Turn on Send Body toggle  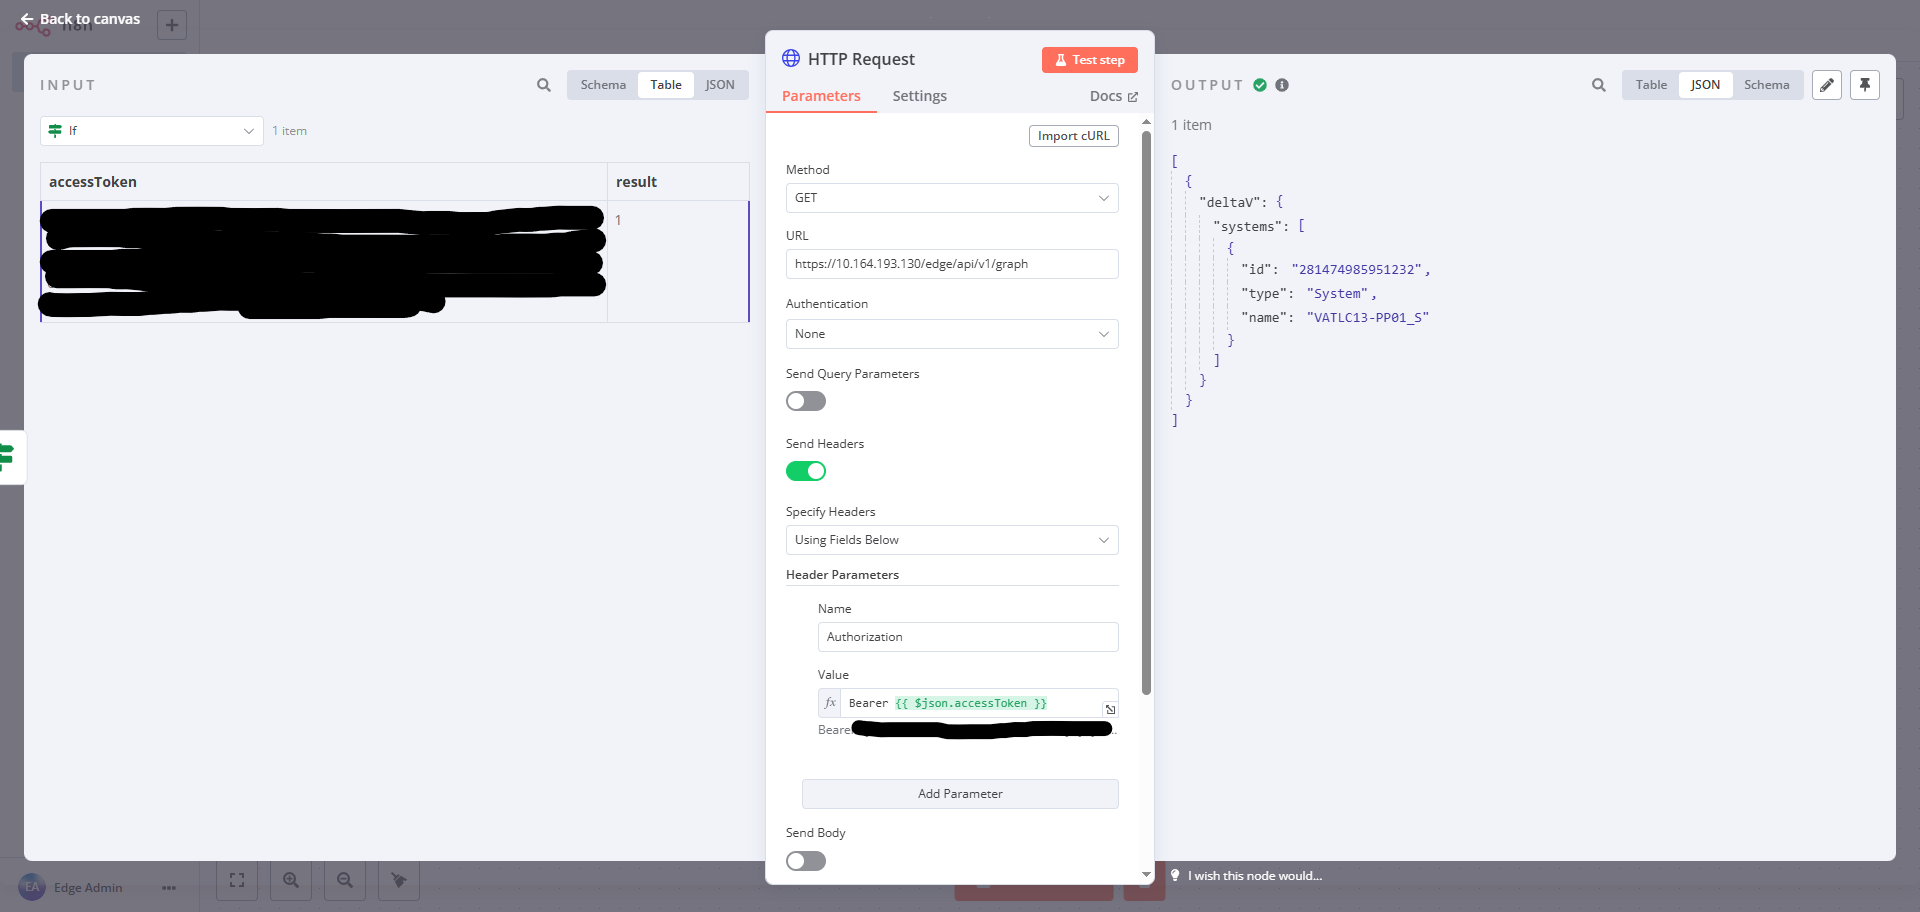805,861
